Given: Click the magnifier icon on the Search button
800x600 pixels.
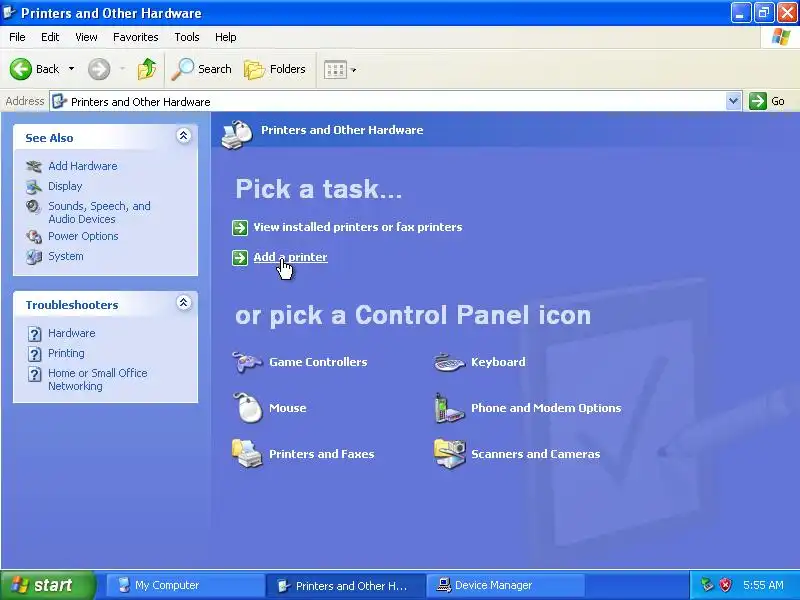Looking at the screenshot, I should pos(182,69).
